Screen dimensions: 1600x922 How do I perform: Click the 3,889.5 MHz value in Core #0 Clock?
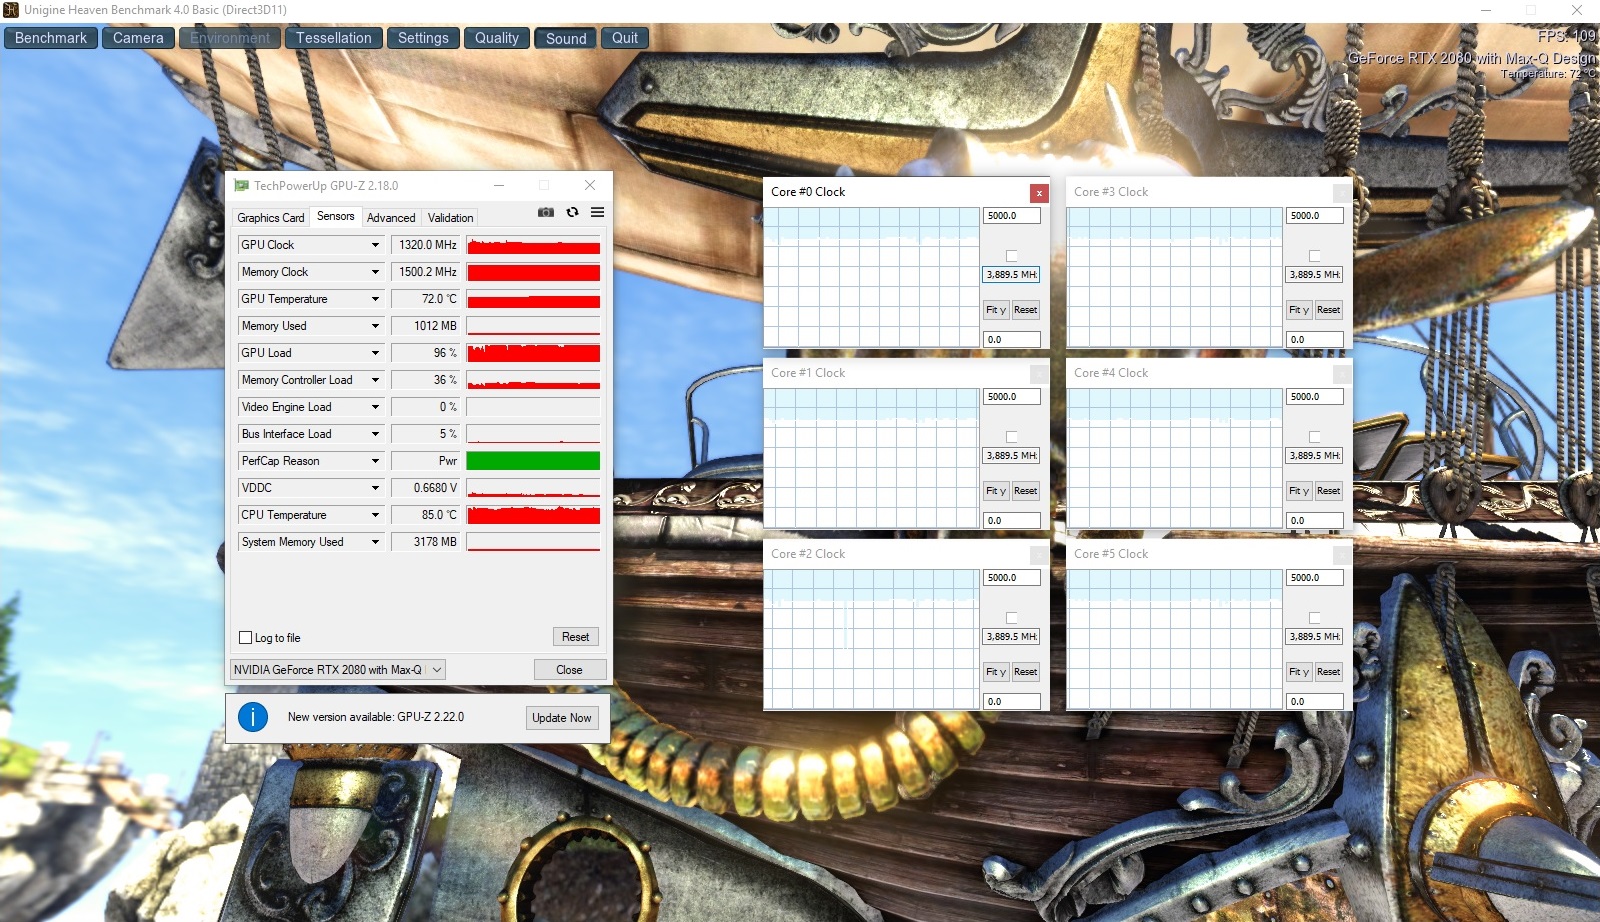tap(1012, 275)
